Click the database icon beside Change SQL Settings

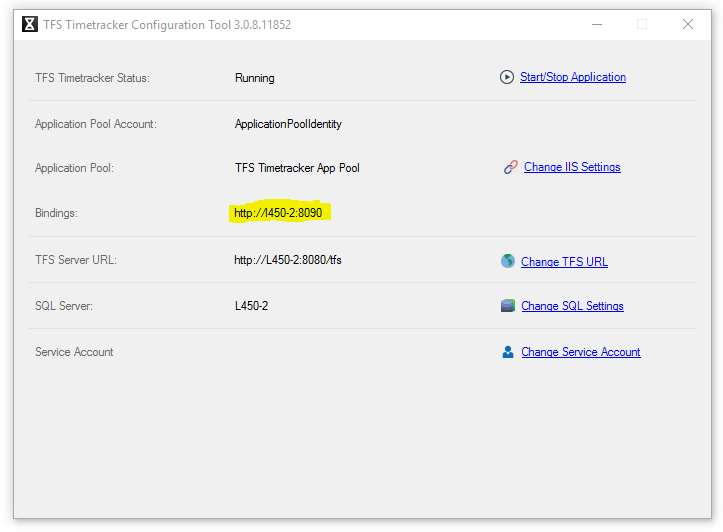pos(508,306)
